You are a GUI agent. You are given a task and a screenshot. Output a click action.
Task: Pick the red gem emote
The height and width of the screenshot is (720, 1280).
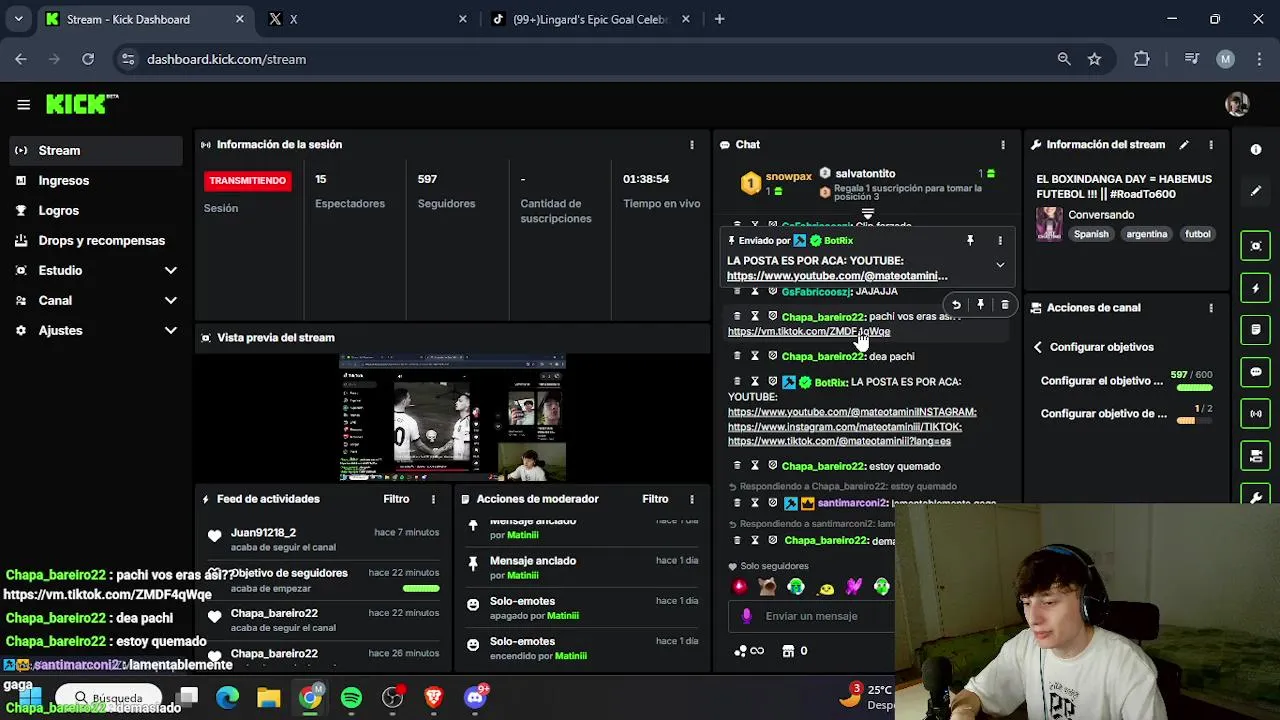[x=740, y=587]
